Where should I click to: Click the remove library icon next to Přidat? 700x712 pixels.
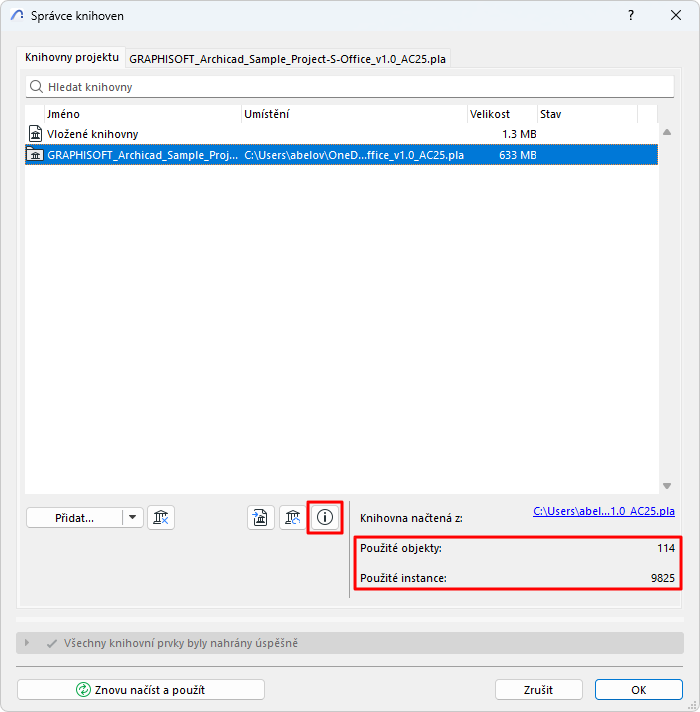pyautogui.click(x=161, y=518)
